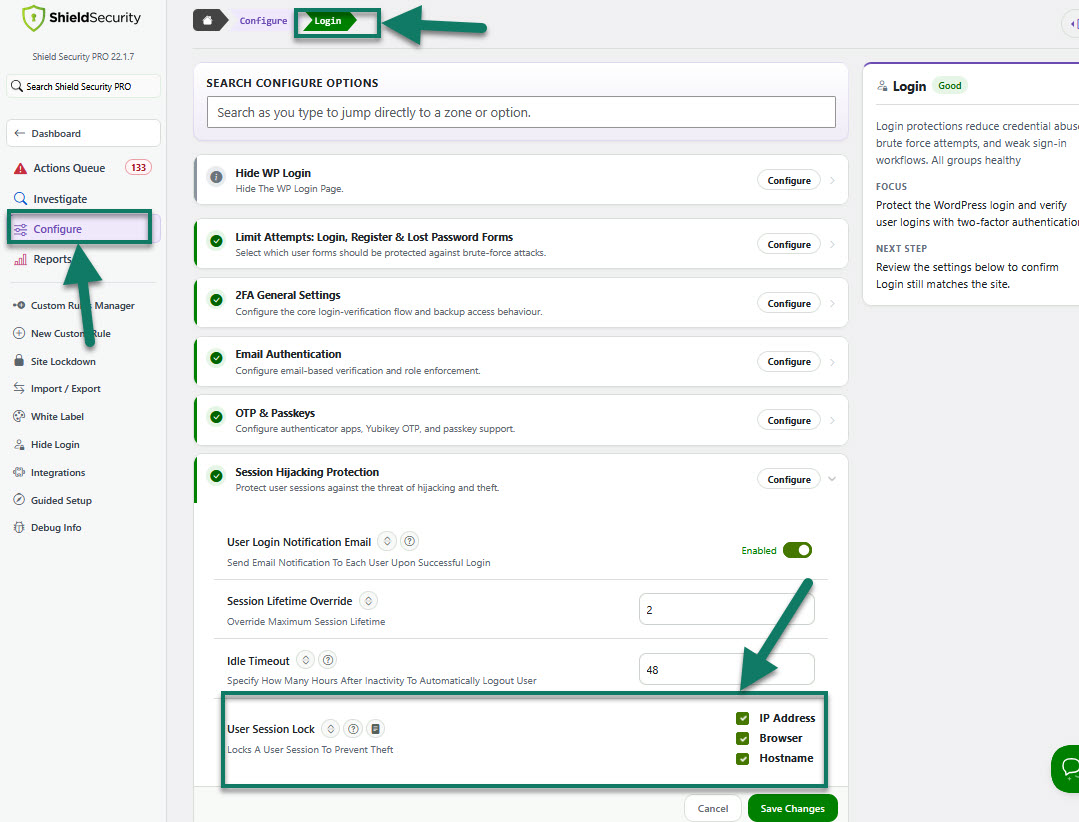Expand the Limit Attempts row chevron
1079x822 pixels.
tap(832, 244)
